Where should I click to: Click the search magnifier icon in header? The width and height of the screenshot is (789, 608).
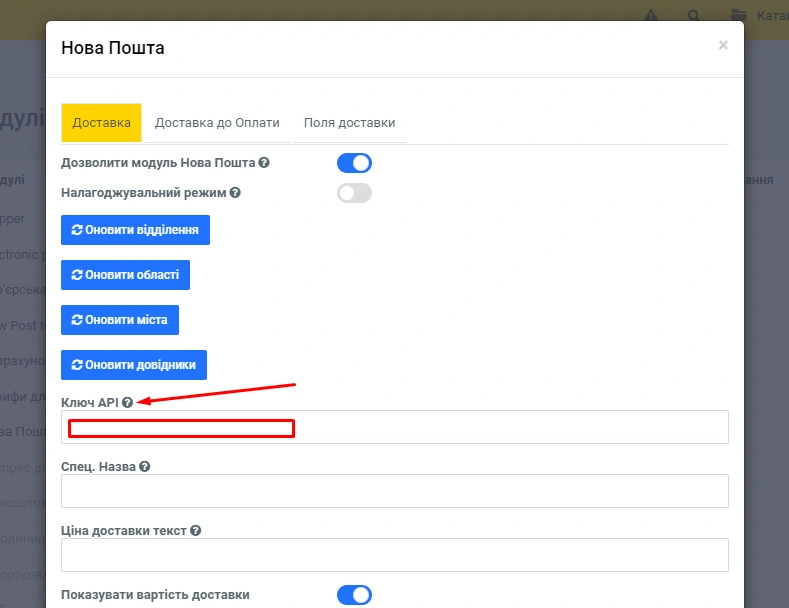pos(694,16)
